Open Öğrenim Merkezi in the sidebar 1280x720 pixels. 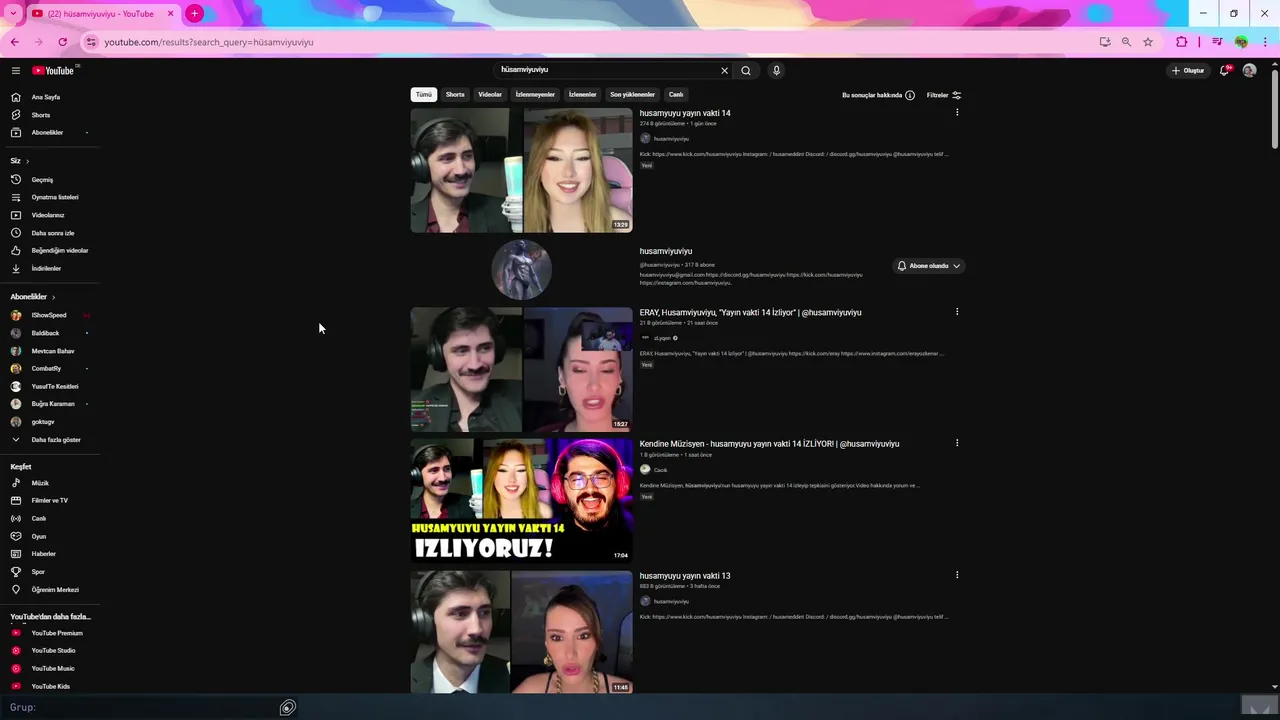coord(50,589)
